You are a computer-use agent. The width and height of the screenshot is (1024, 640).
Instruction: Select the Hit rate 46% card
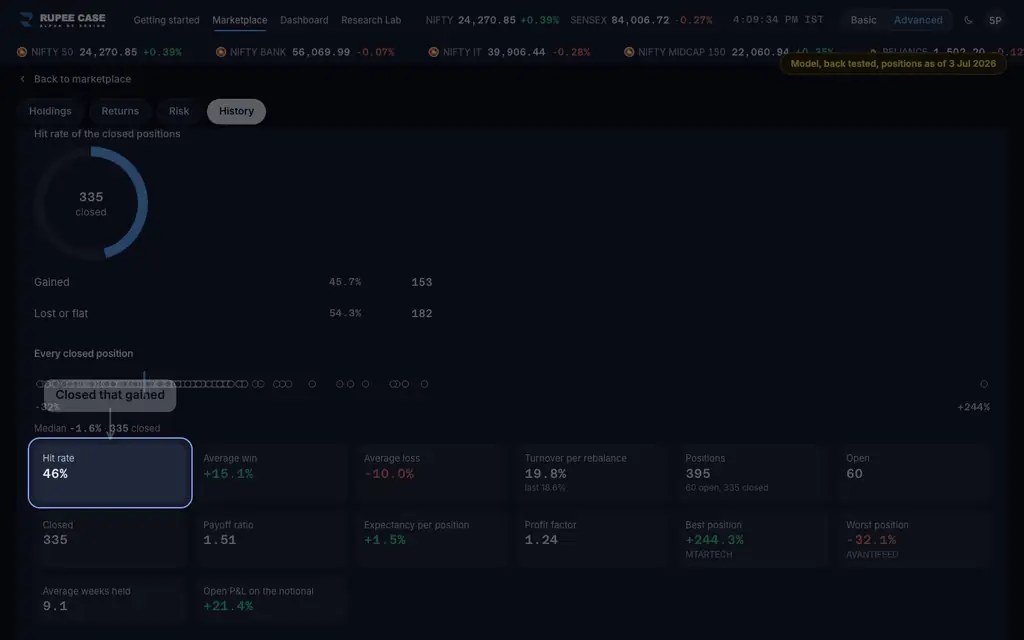click(110, 473)
